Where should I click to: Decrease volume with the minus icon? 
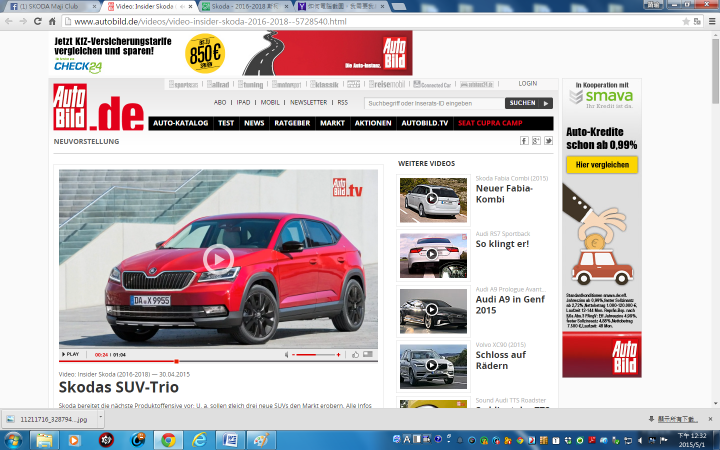tap(294, 354)
